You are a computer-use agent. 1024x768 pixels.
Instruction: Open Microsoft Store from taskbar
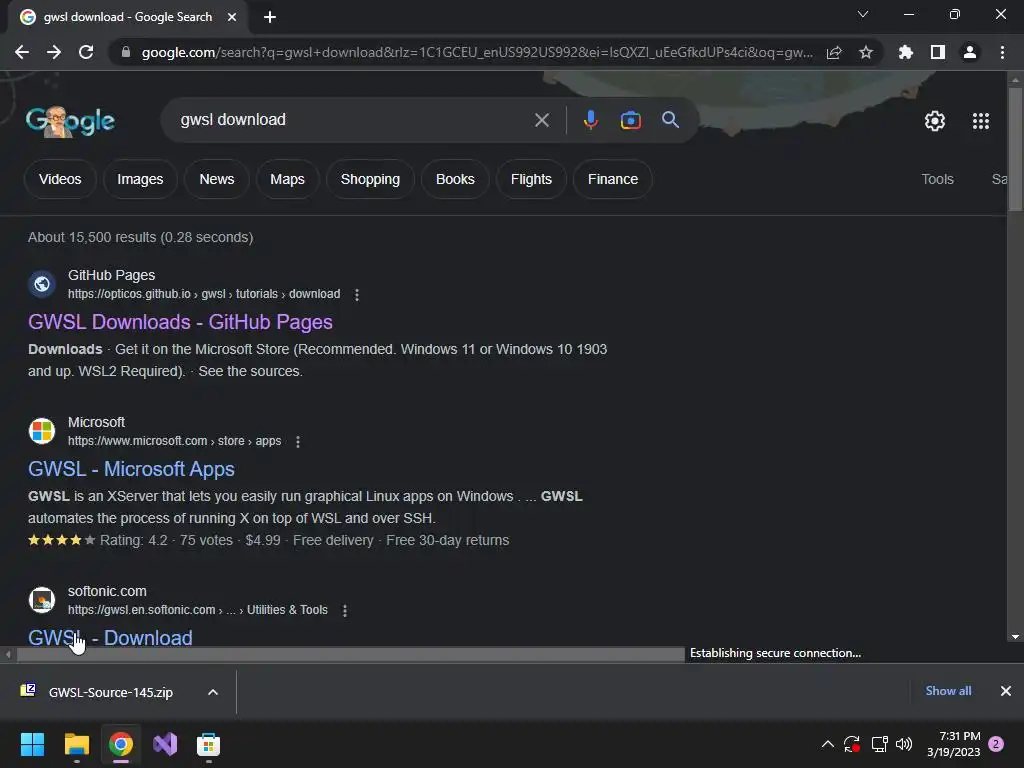point(208,744)
